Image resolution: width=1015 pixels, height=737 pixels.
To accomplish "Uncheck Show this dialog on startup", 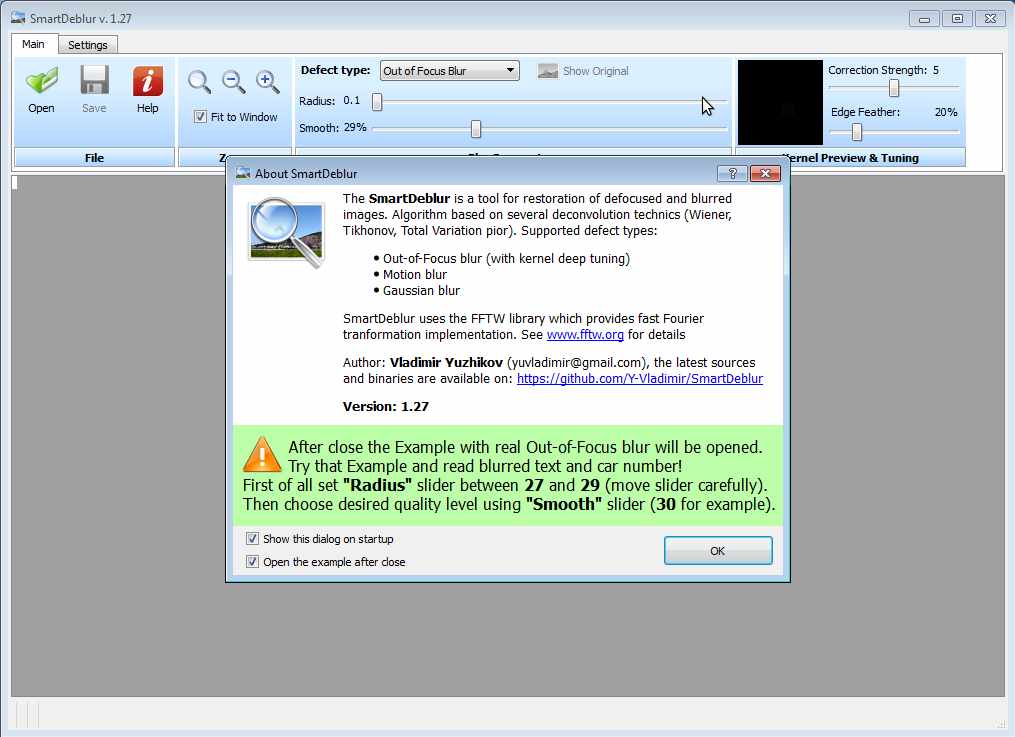I will point(252,539).
